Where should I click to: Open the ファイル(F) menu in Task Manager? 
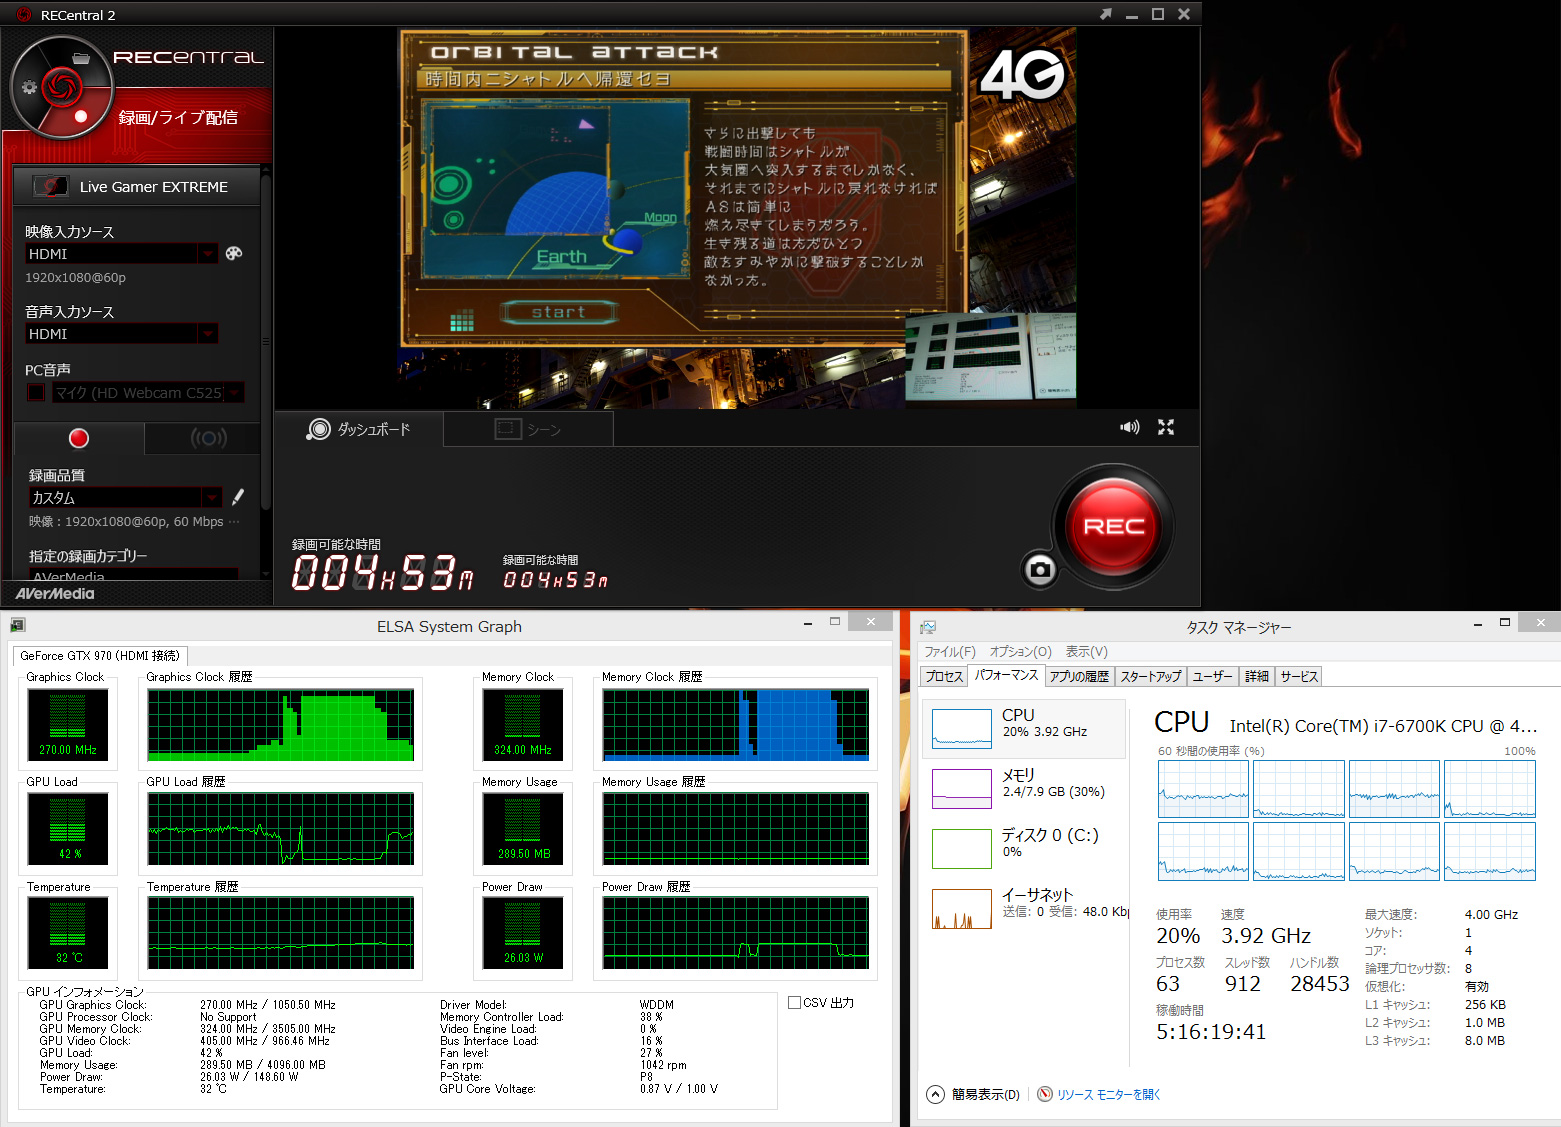(950, 652)
